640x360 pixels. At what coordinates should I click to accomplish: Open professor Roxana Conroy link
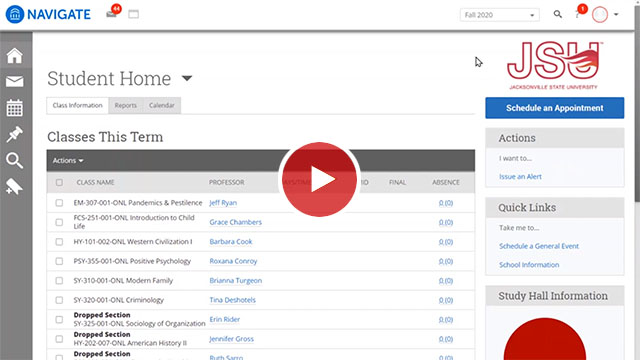coord(233,261)
